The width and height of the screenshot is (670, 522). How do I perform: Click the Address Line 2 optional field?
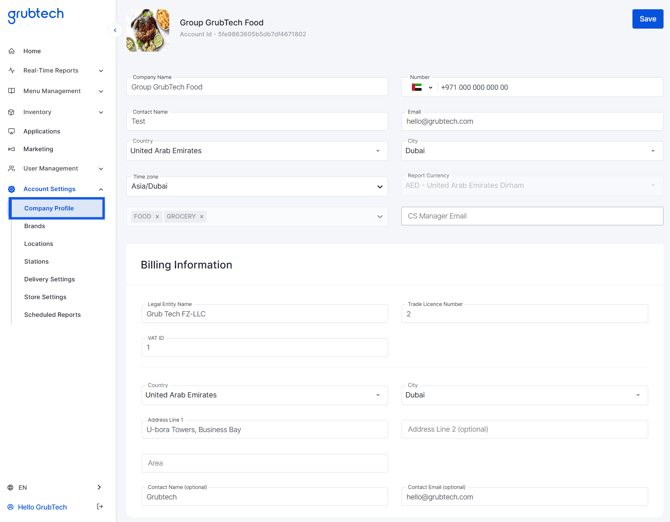(525, 429)
